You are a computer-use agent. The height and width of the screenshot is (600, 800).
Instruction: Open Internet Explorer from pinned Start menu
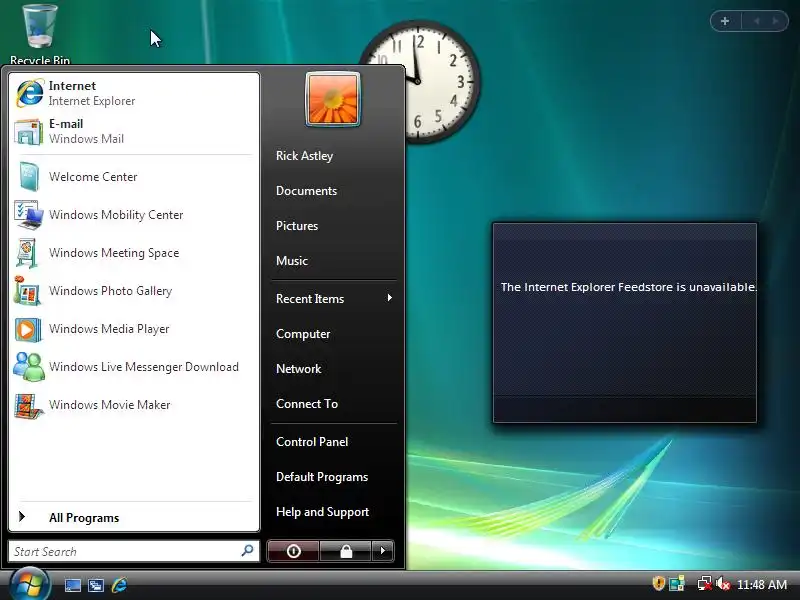pos(134,93)
